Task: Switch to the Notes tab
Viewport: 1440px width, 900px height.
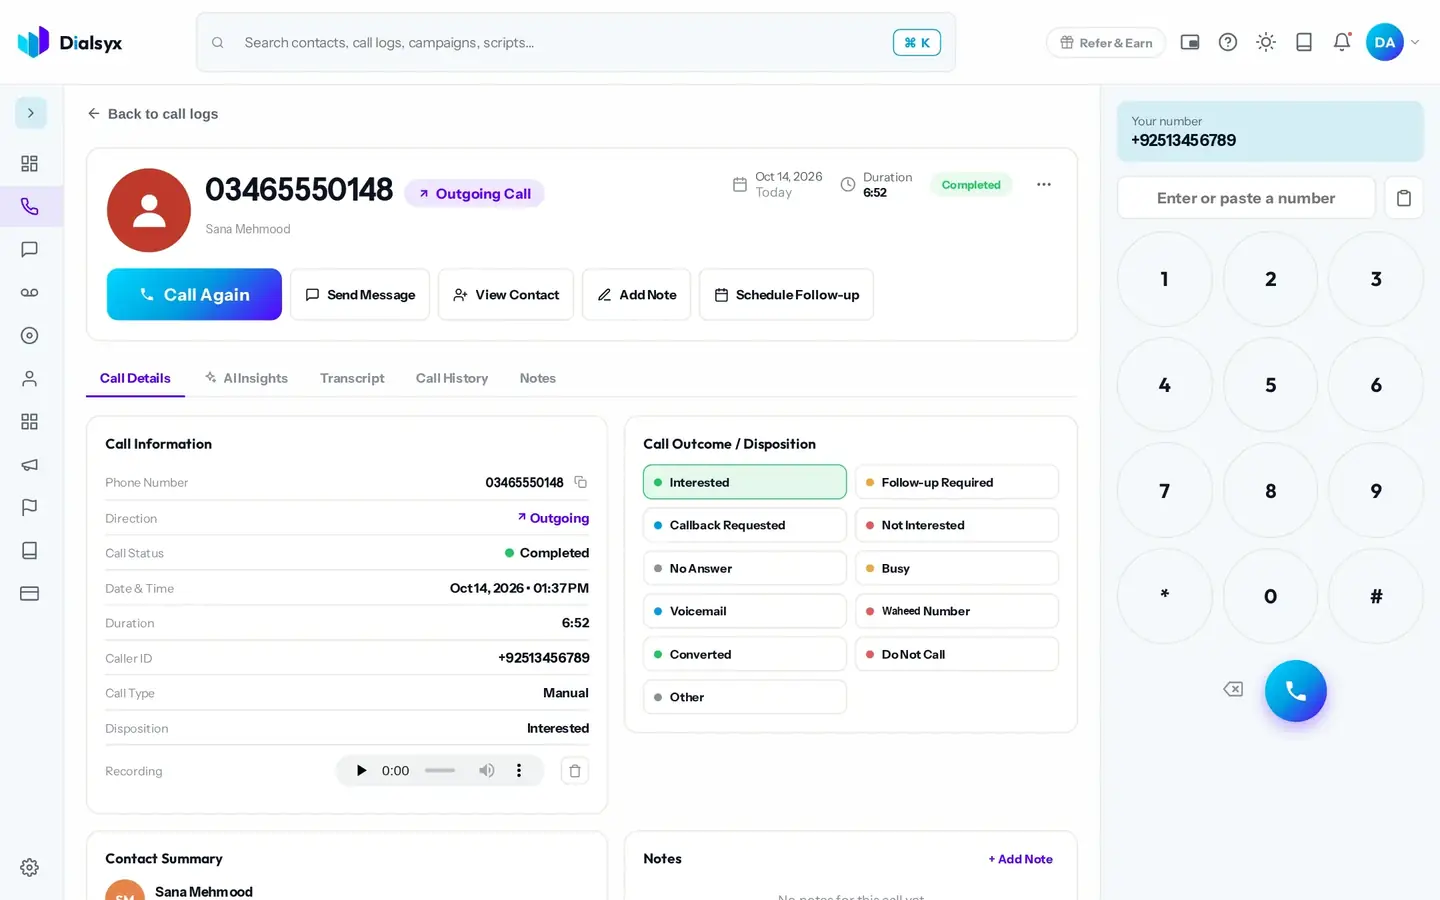Action: 538,378
